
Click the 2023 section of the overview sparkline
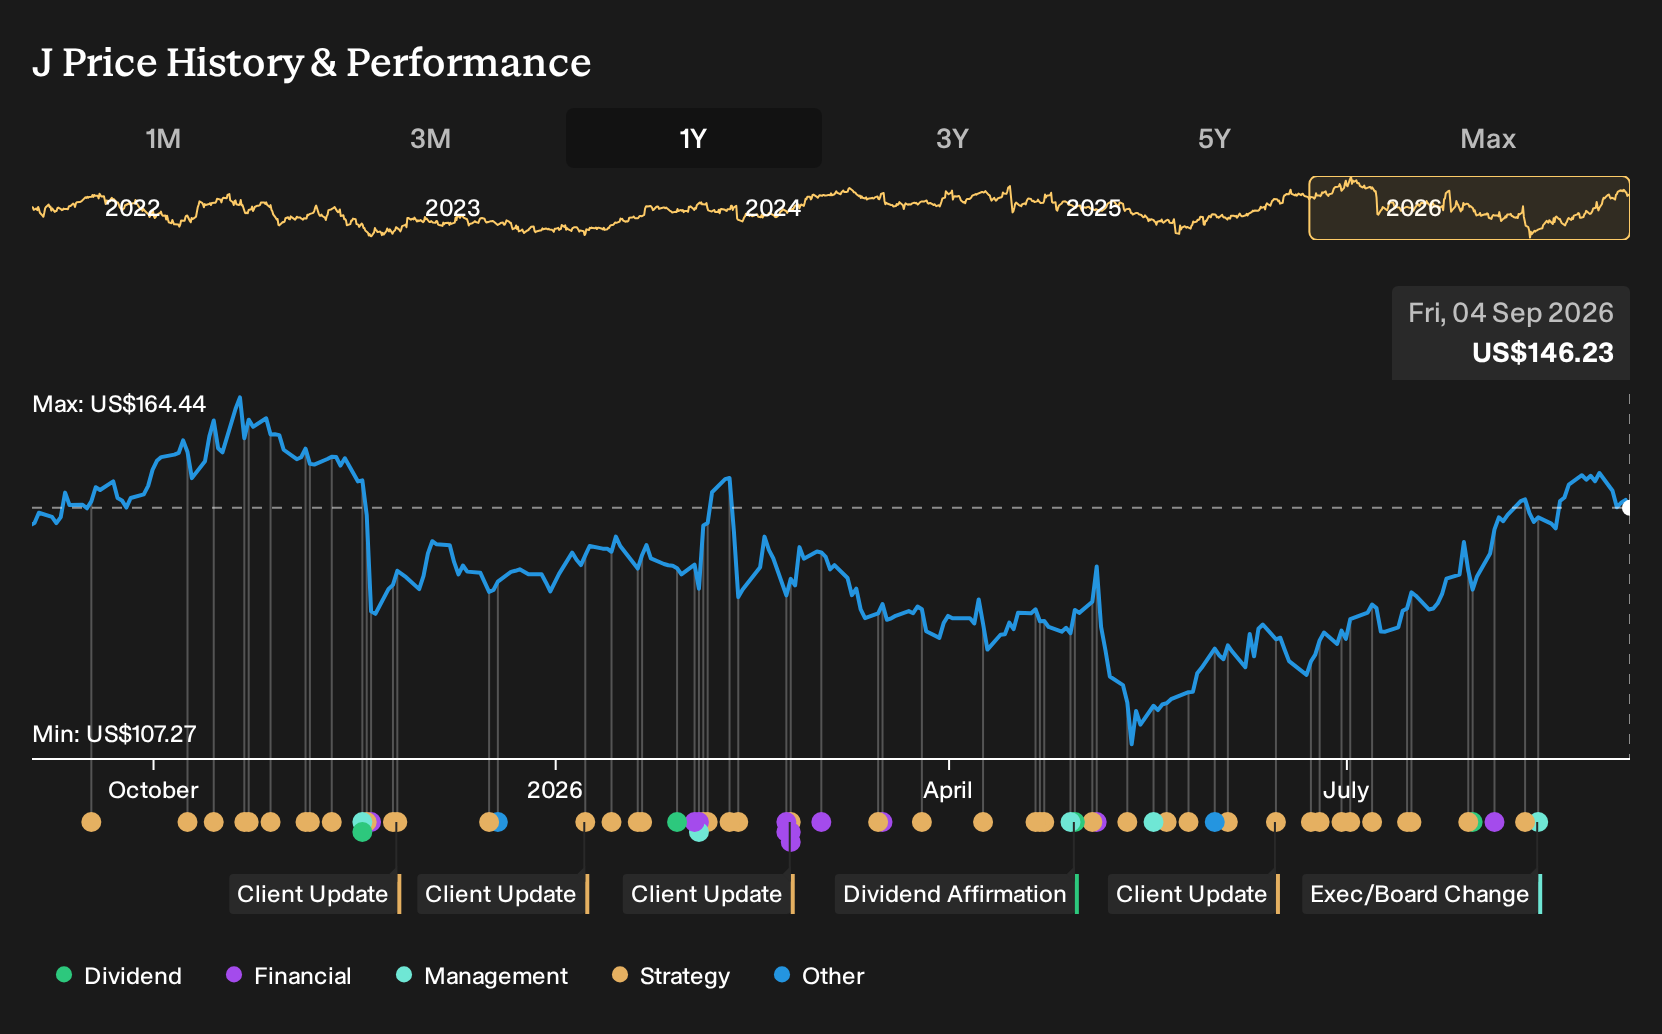pyautogui.click(x=453, y=208)
